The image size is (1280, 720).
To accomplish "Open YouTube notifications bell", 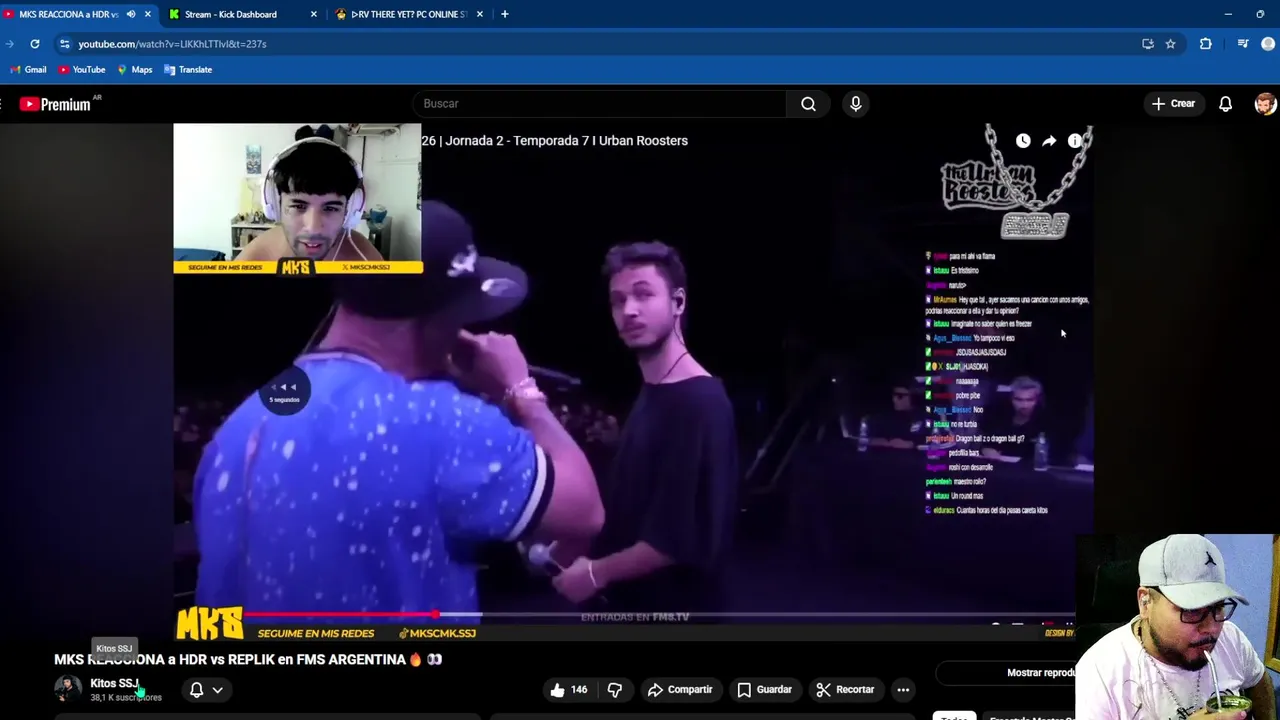I will (x=1225, y=104).
